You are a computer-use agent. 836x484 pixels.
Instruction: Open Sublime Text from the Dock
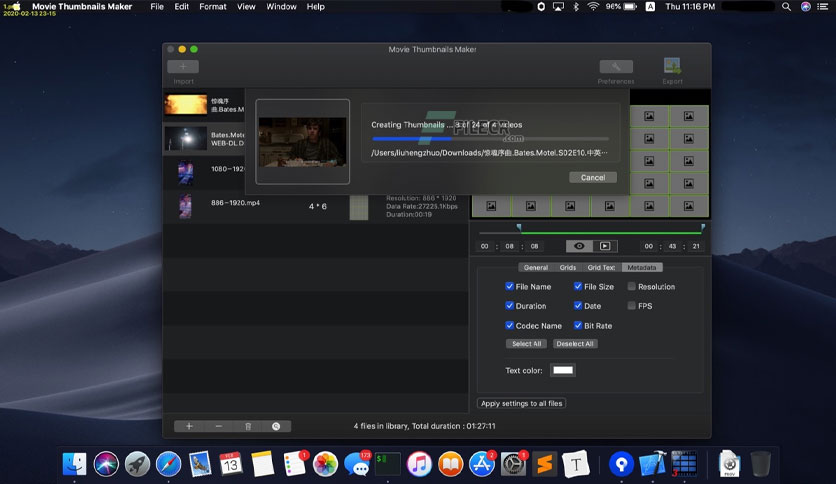pyautogui.click(x=544, y=464)
